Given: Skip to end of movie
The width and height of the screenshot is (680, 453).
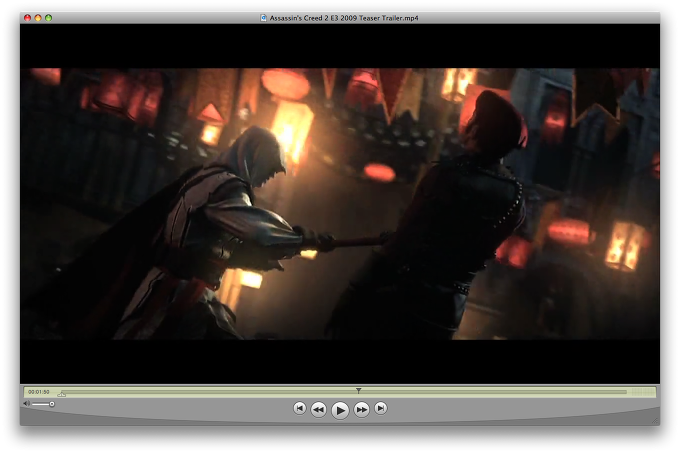Looking at the screenshot, I should (381, 408).
